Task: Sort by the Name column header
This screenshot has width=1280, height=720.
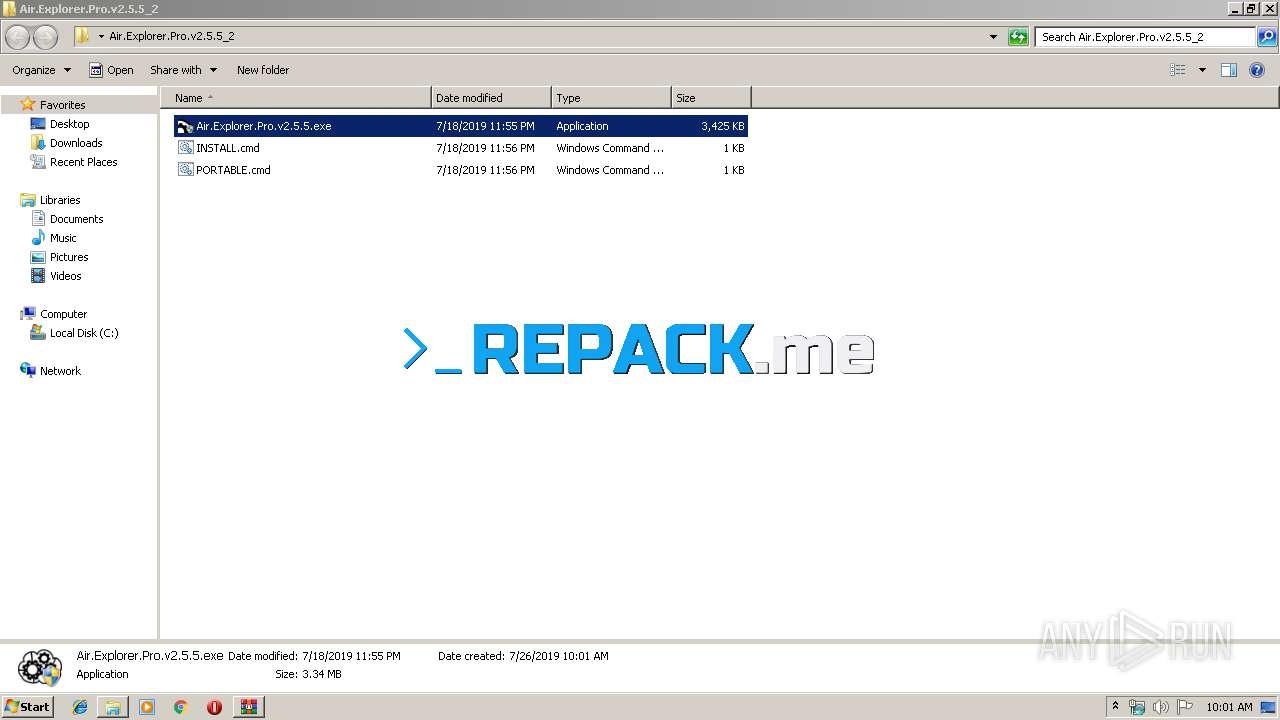Action: [x=296, y=98]
